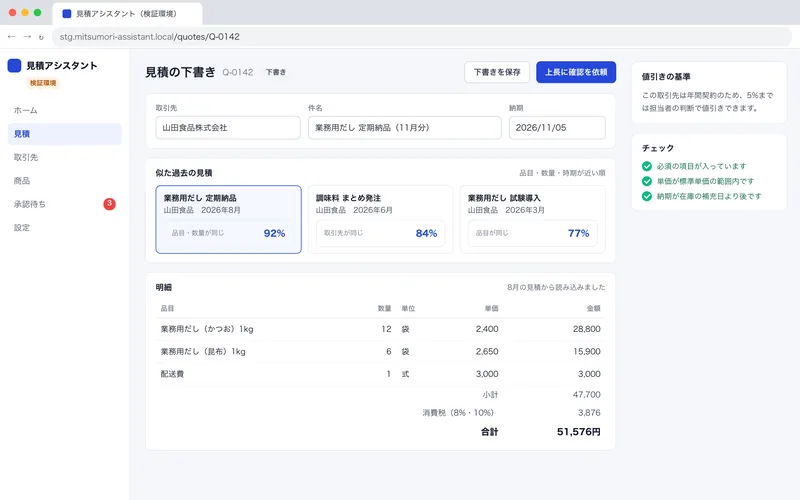The width and height of the screenshot is (800, 500).
Task: Click the total 51,576円
Action: 579,432
